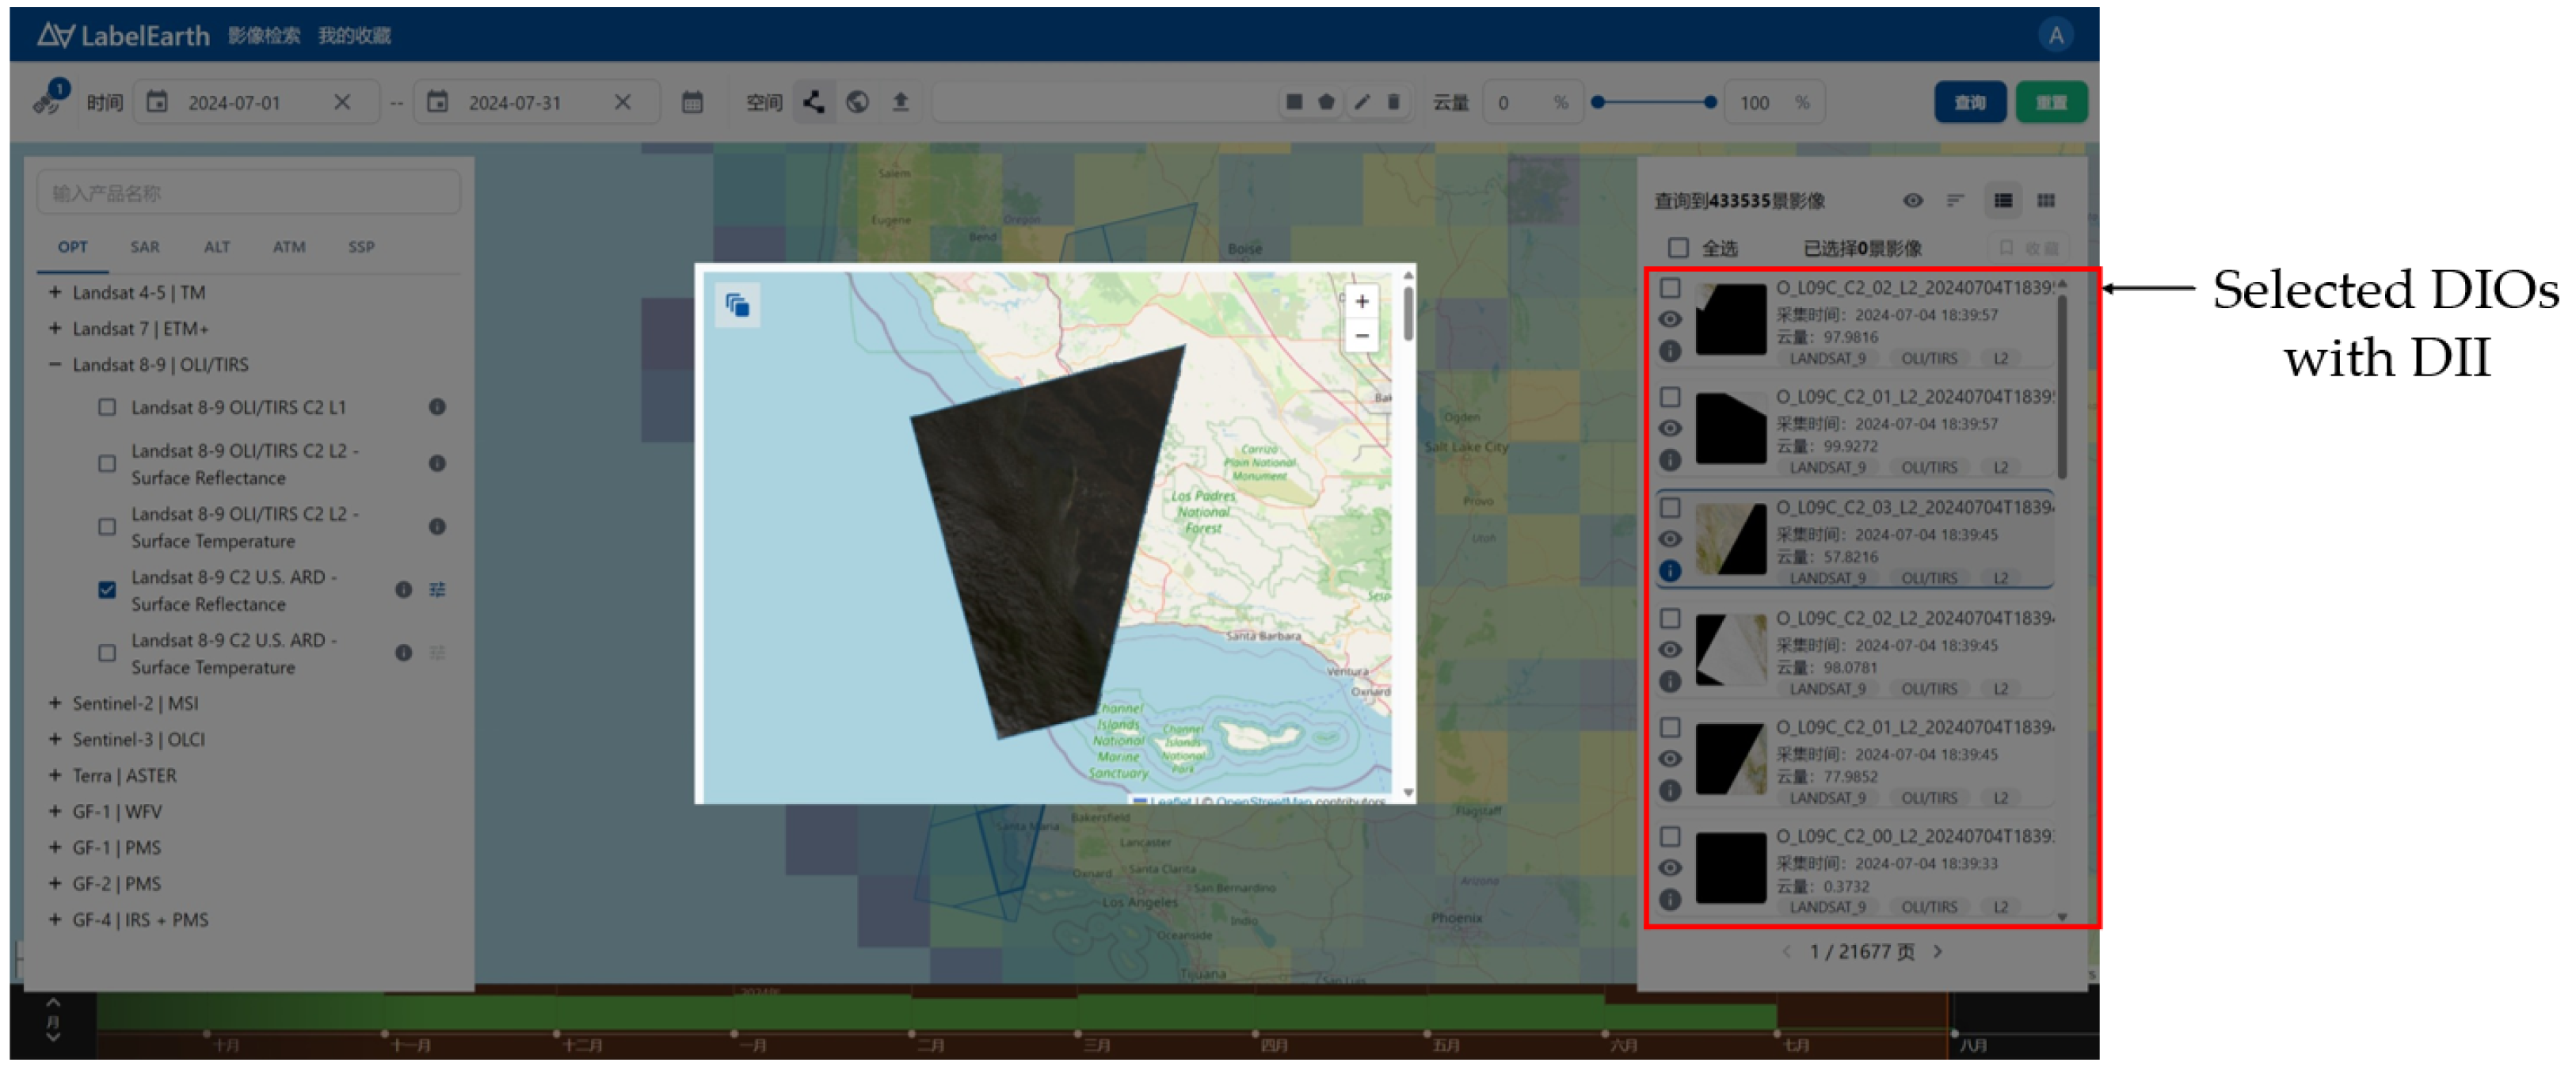Select the draw polygon spatial tool

click(813, 101)
